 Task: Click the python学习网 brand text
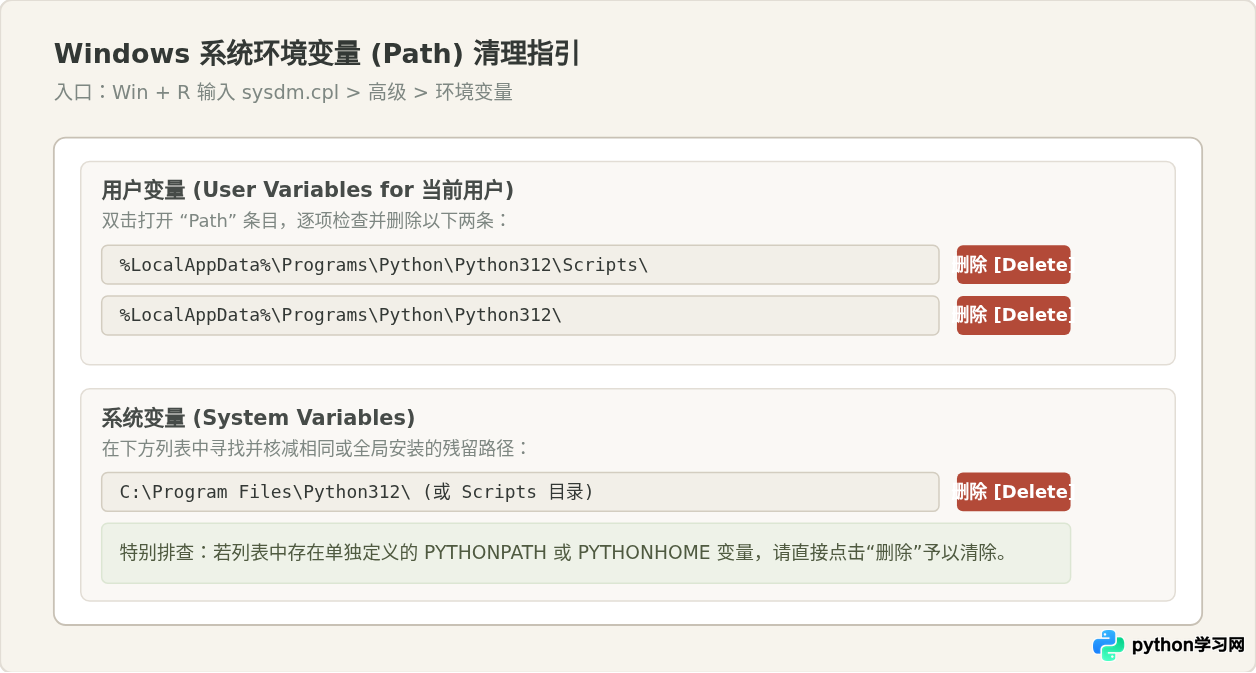[x=1188, y=645]
